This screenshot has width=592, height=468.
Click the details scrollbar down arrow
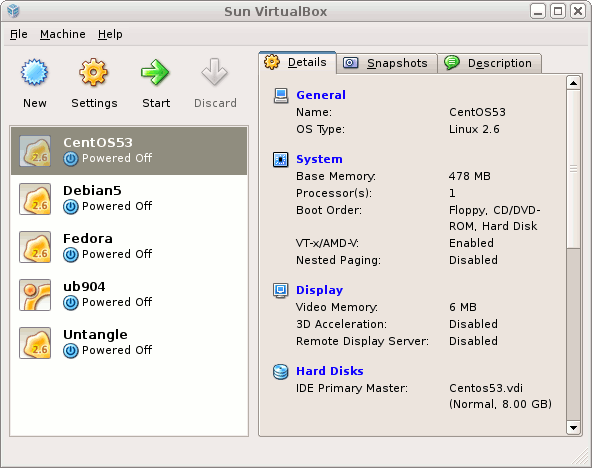[x=573, y=428]
